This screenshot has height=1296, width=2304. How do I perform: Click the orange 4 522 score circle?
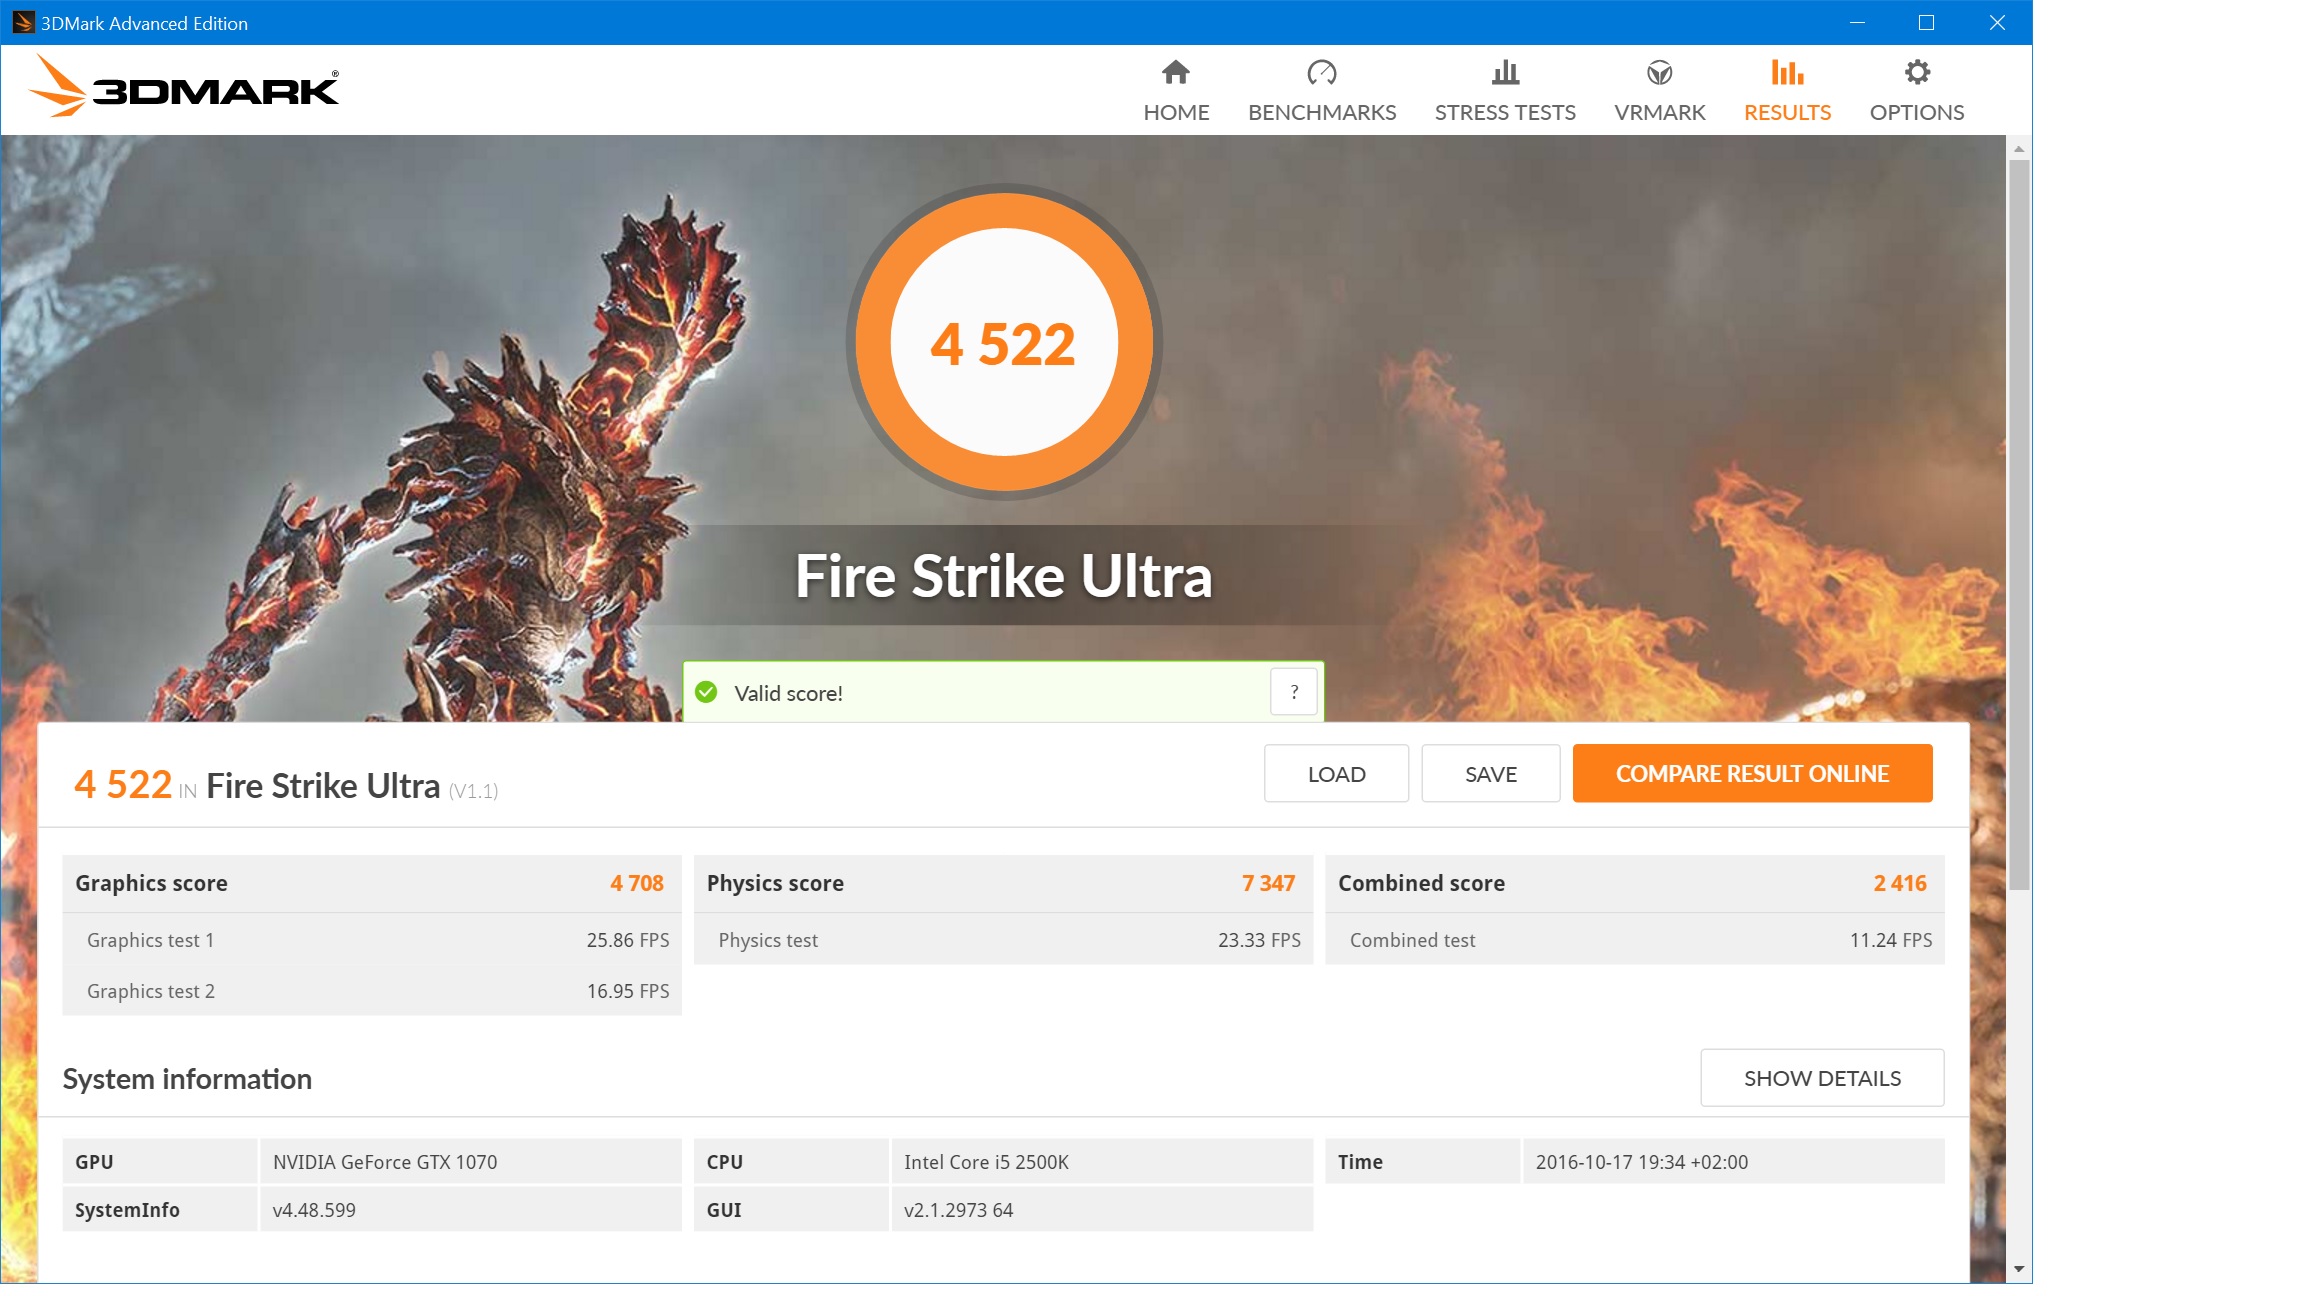pyautogui.click(x=1003, y=343)
